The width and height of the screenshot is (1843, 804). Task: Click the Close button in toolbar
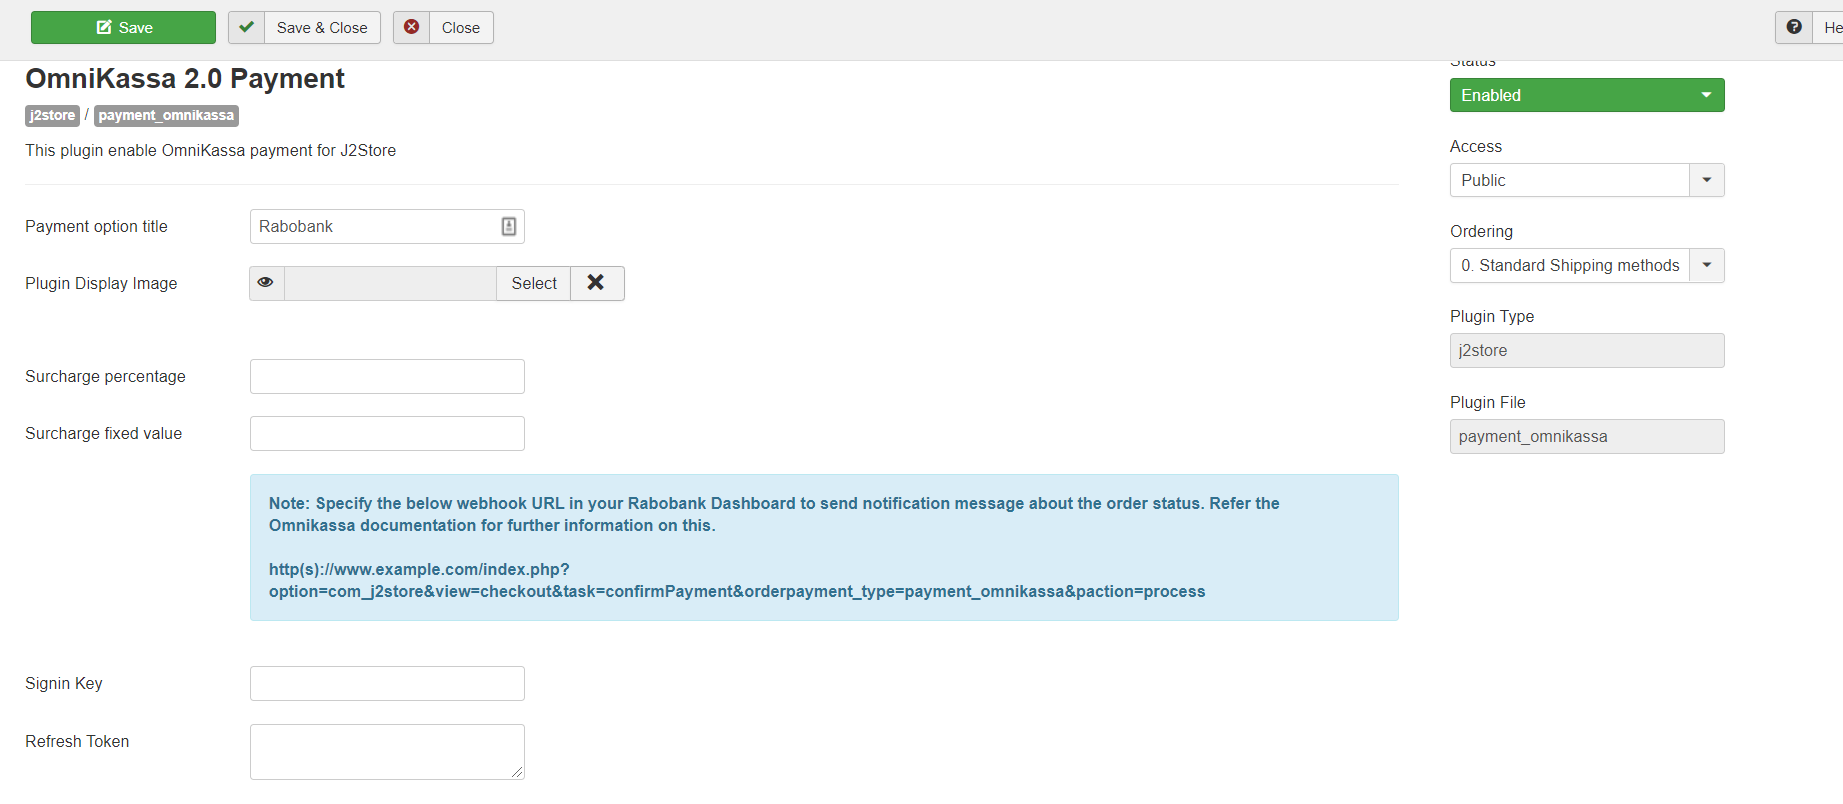[443, 28]
